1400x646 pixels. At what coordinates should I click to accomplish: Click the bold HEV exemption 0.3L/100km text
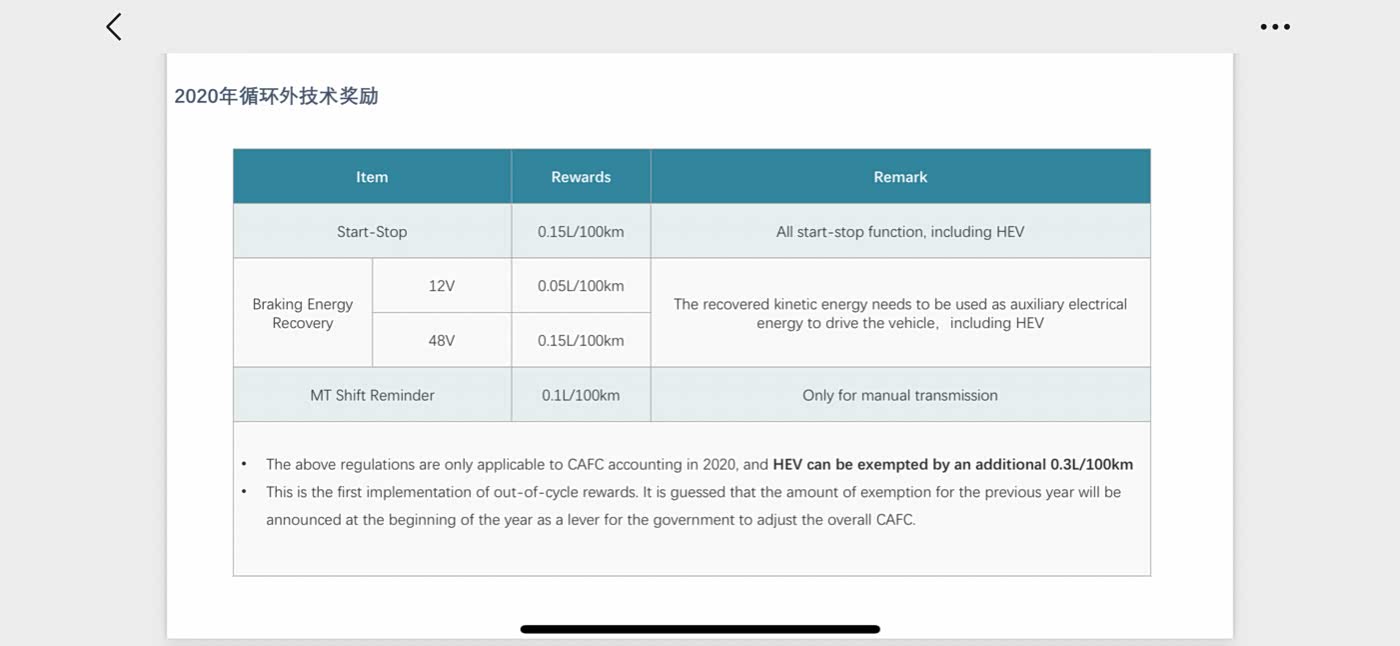[x=952, y=464]
